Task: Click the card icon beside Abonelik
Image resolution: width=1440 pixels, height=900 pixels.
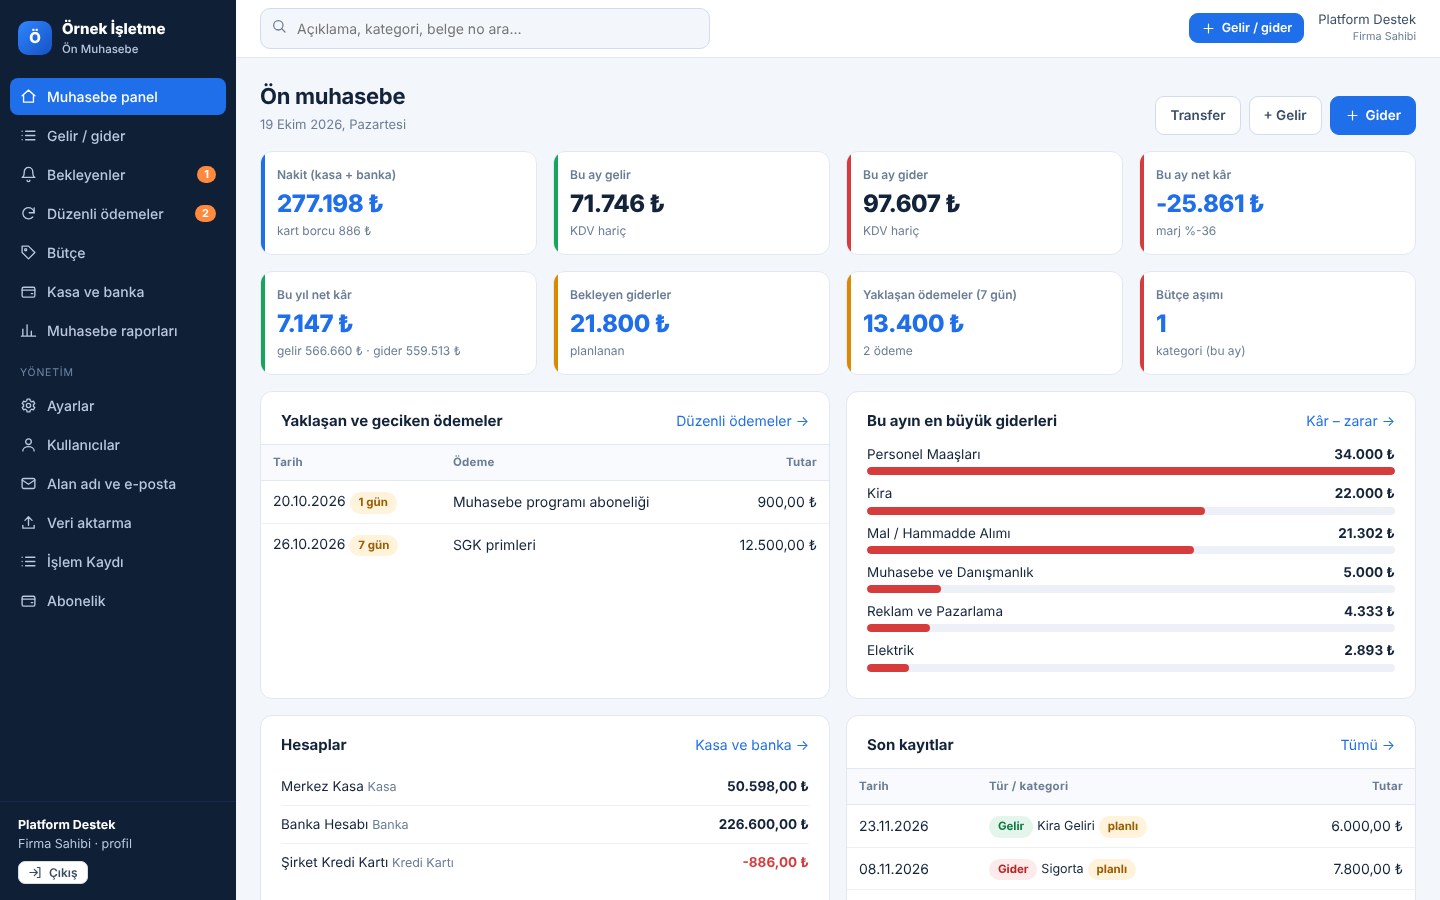Action: (29, 601)
